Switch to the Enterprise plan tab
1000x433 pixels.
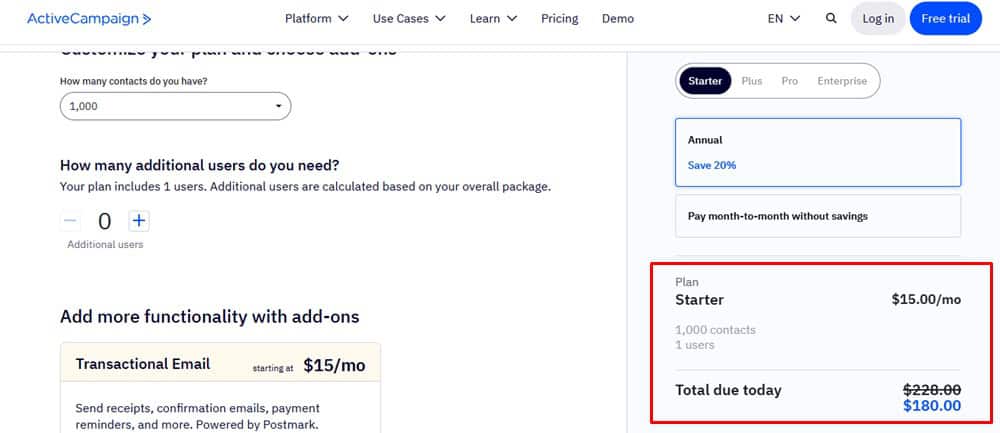[x=842, y=81]
